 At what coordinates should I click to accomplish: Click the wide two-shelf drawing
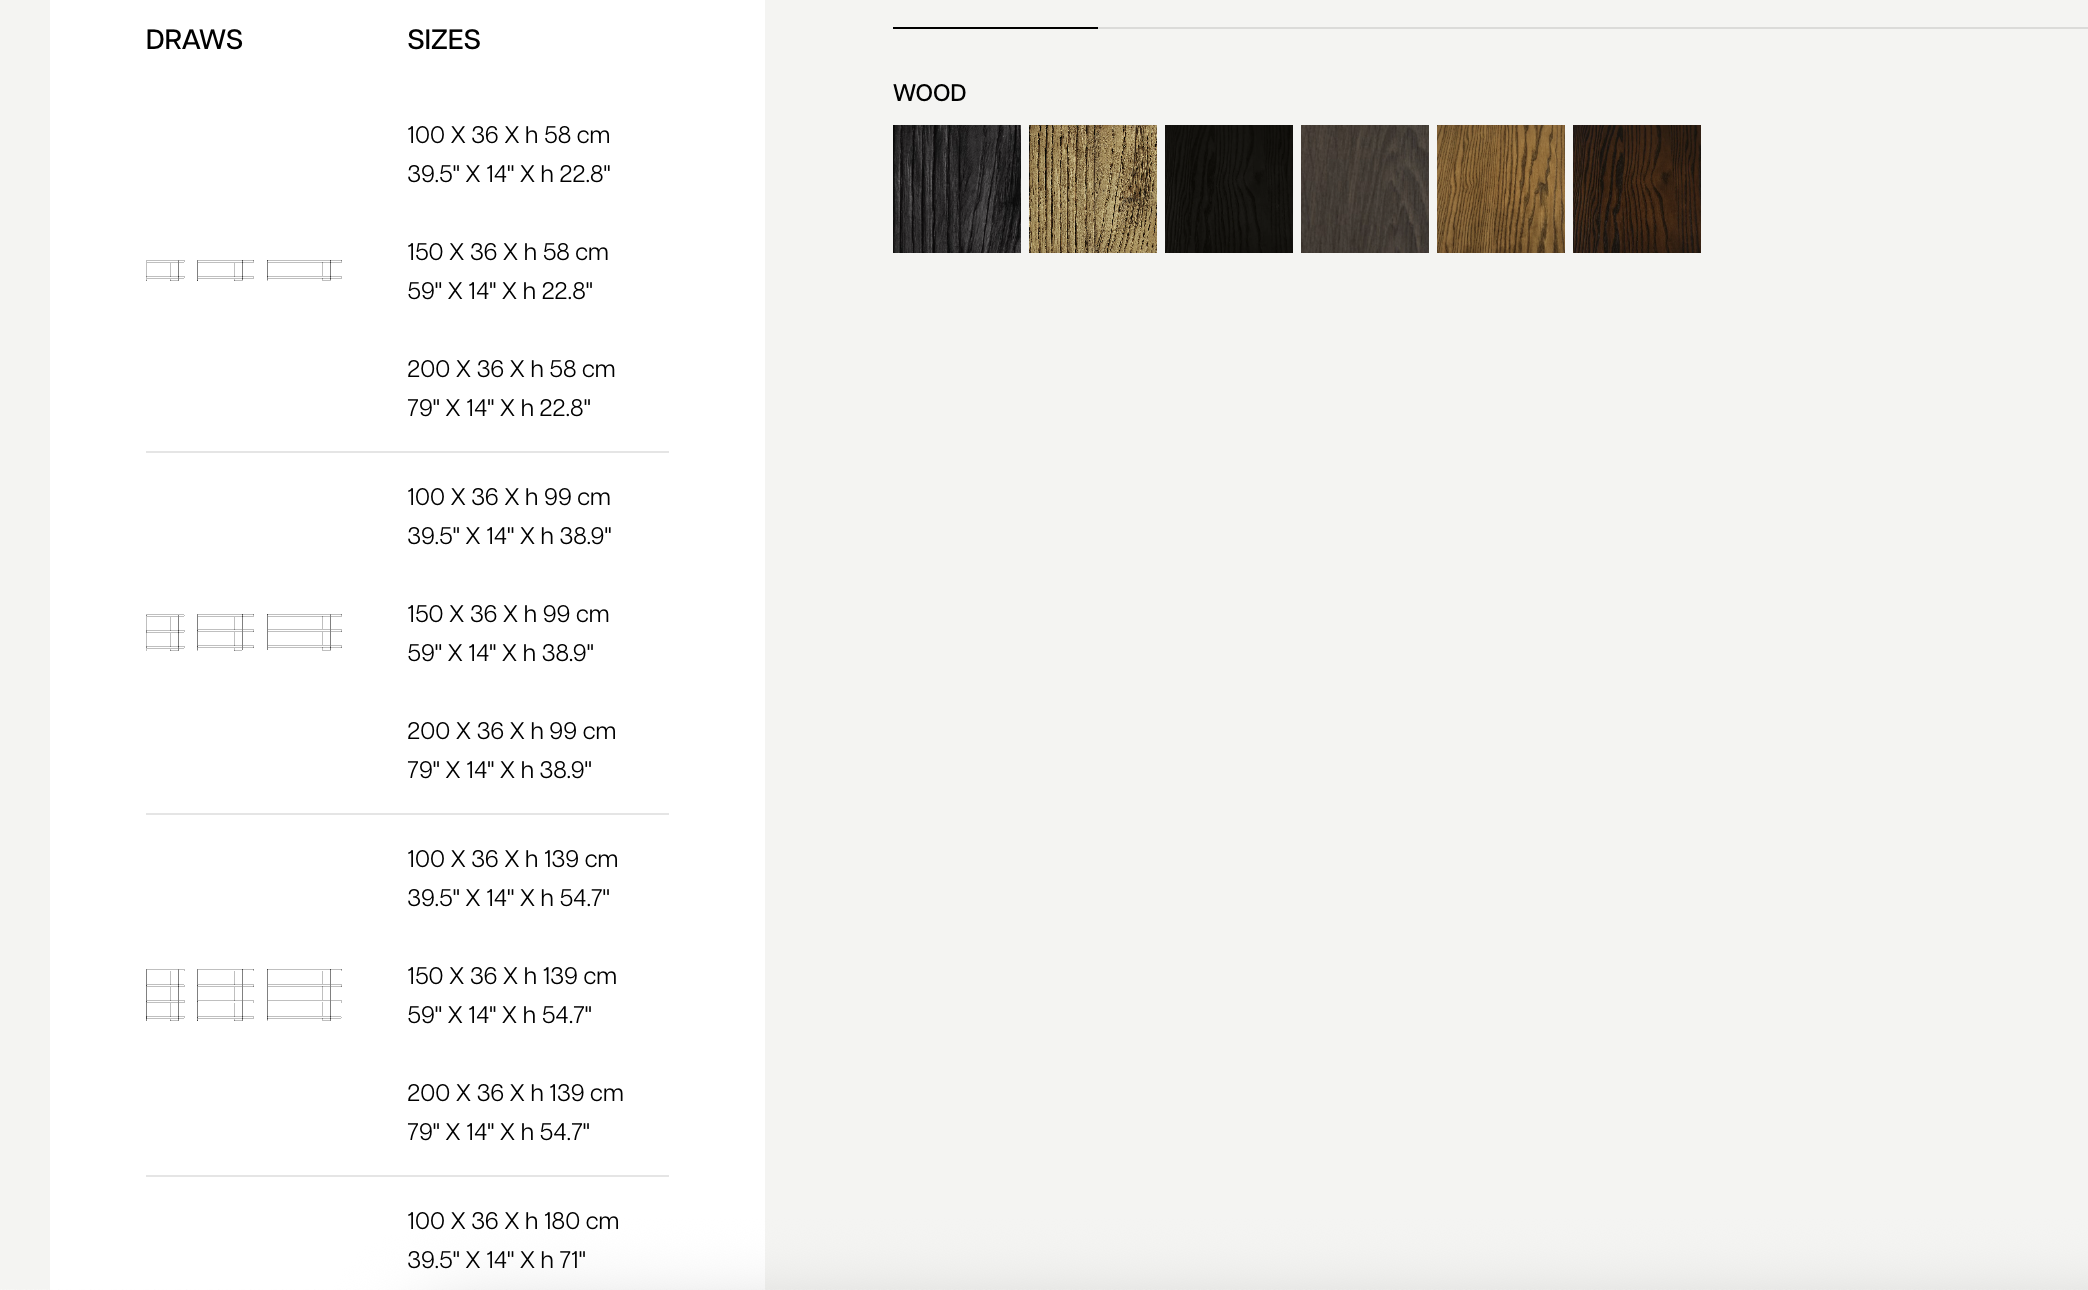pos(304,632)
